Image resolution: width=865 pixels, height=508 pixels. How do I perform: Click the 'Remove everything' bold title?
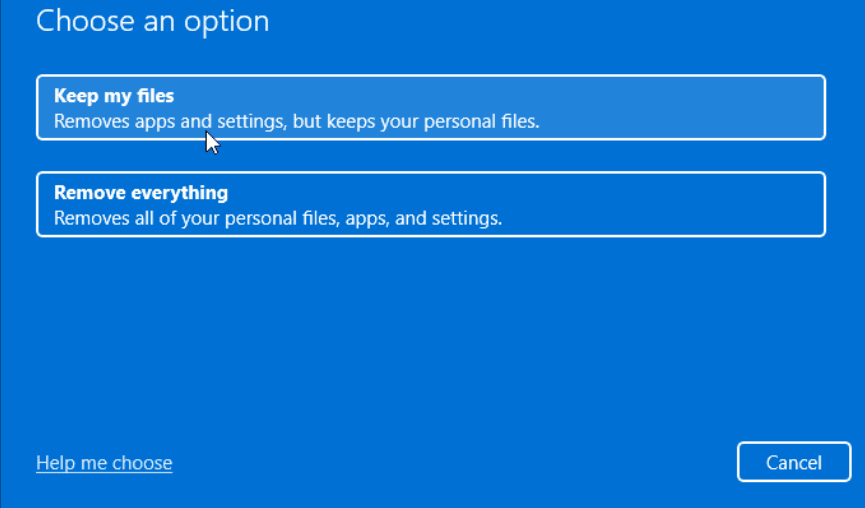[x=141, y=192]
